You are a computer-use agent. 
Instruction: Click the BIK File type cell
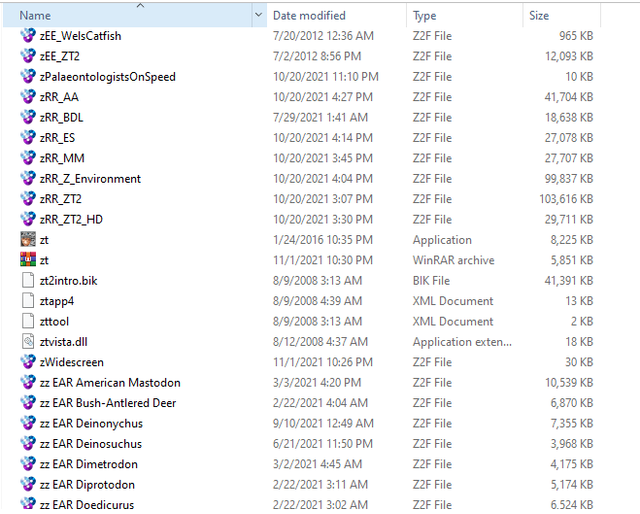[431, 281]
